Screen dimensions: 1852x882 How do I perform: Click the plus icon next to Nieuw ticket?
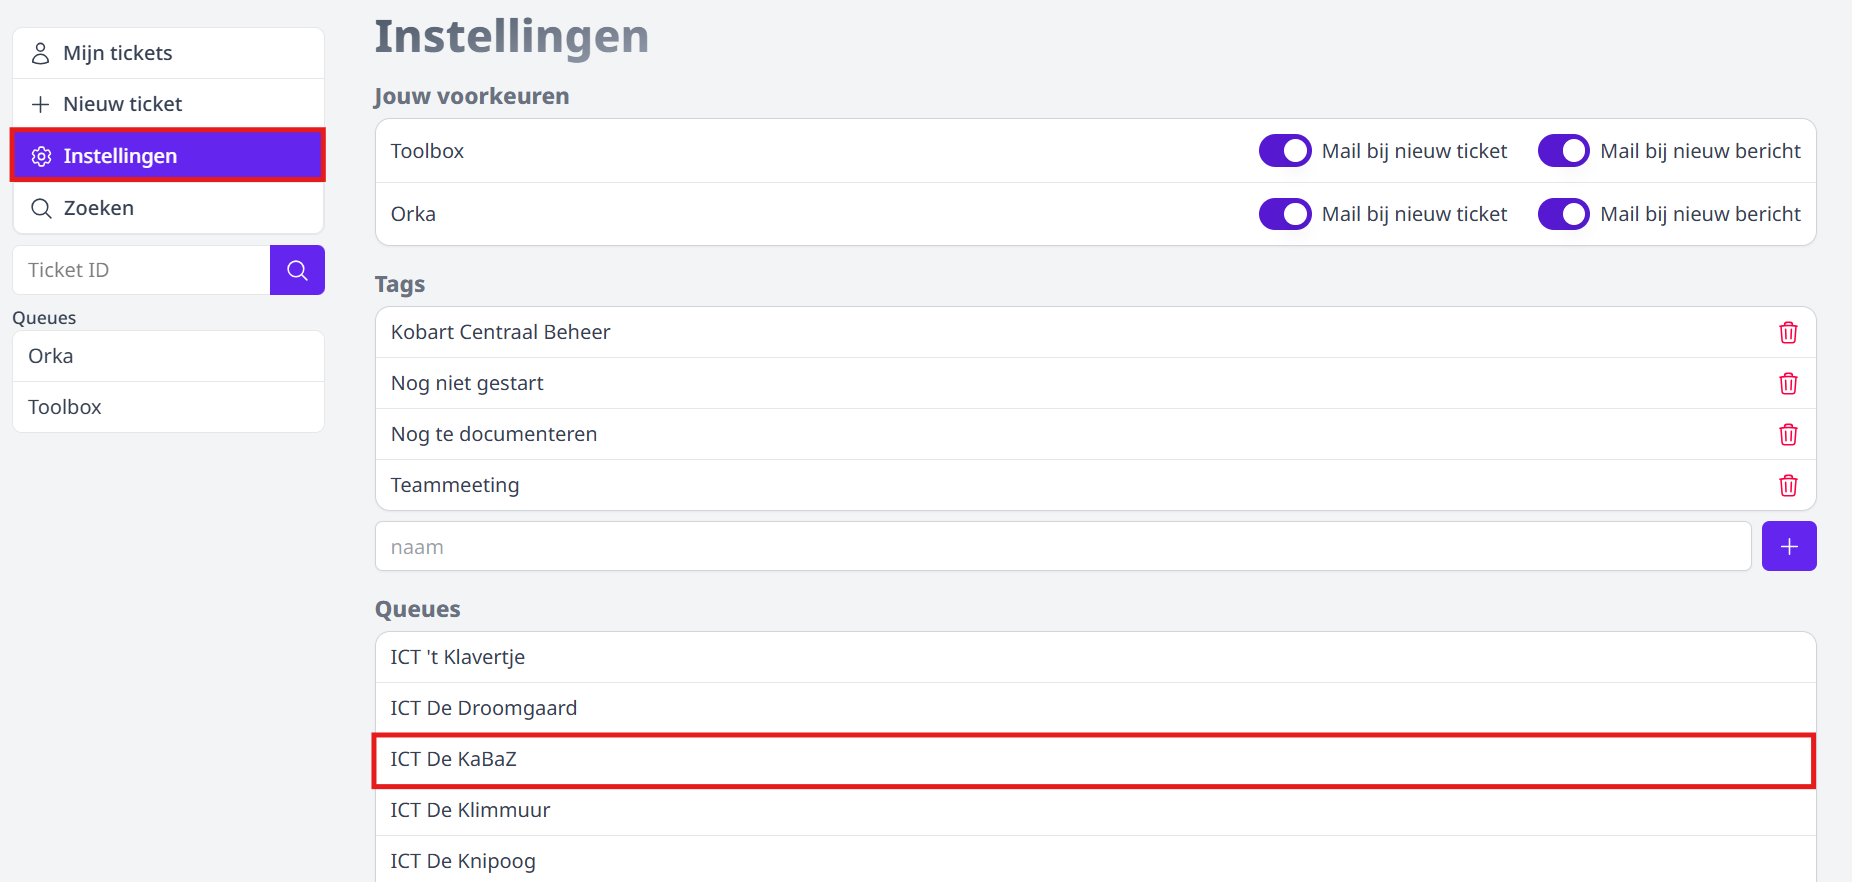(x=40, y=103)
